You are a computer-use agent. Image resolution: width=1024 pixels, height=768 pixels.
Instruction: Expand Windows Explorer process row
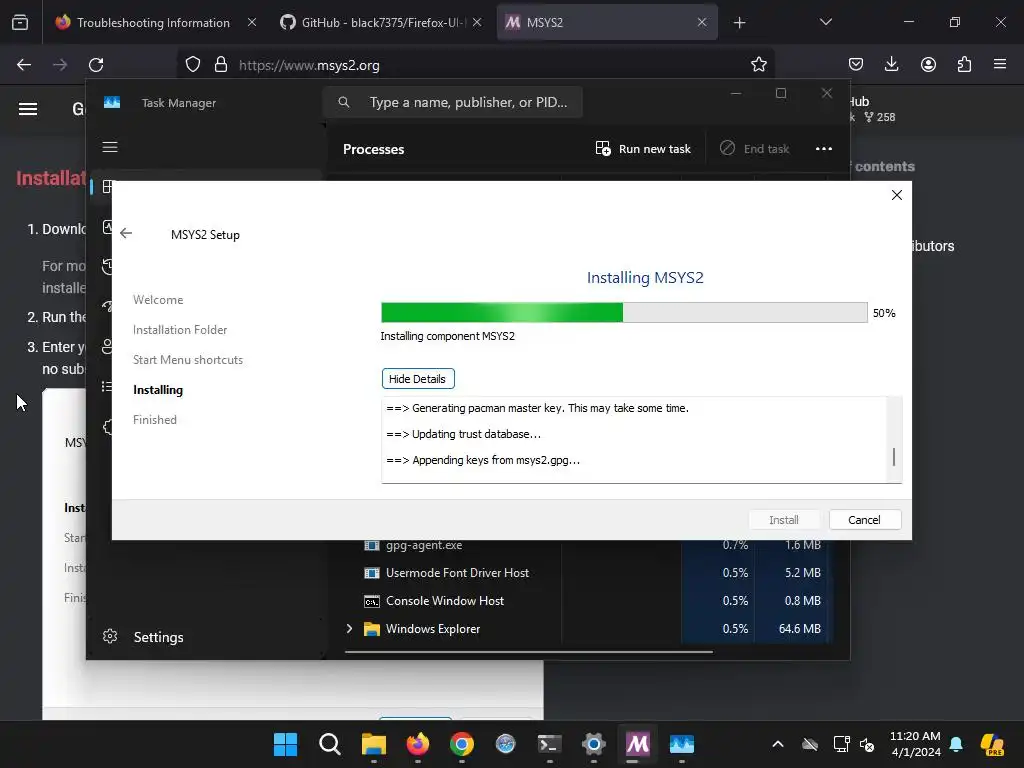[349, 628]
